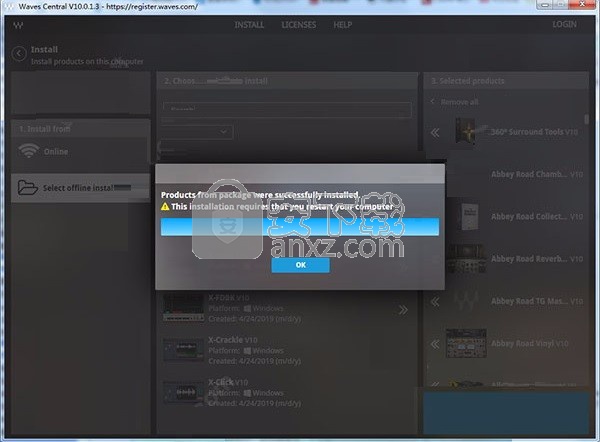Open the LICENSES menu
This screenshot has width=600, height=442.
pyautogui.click(x=299, y=25)
